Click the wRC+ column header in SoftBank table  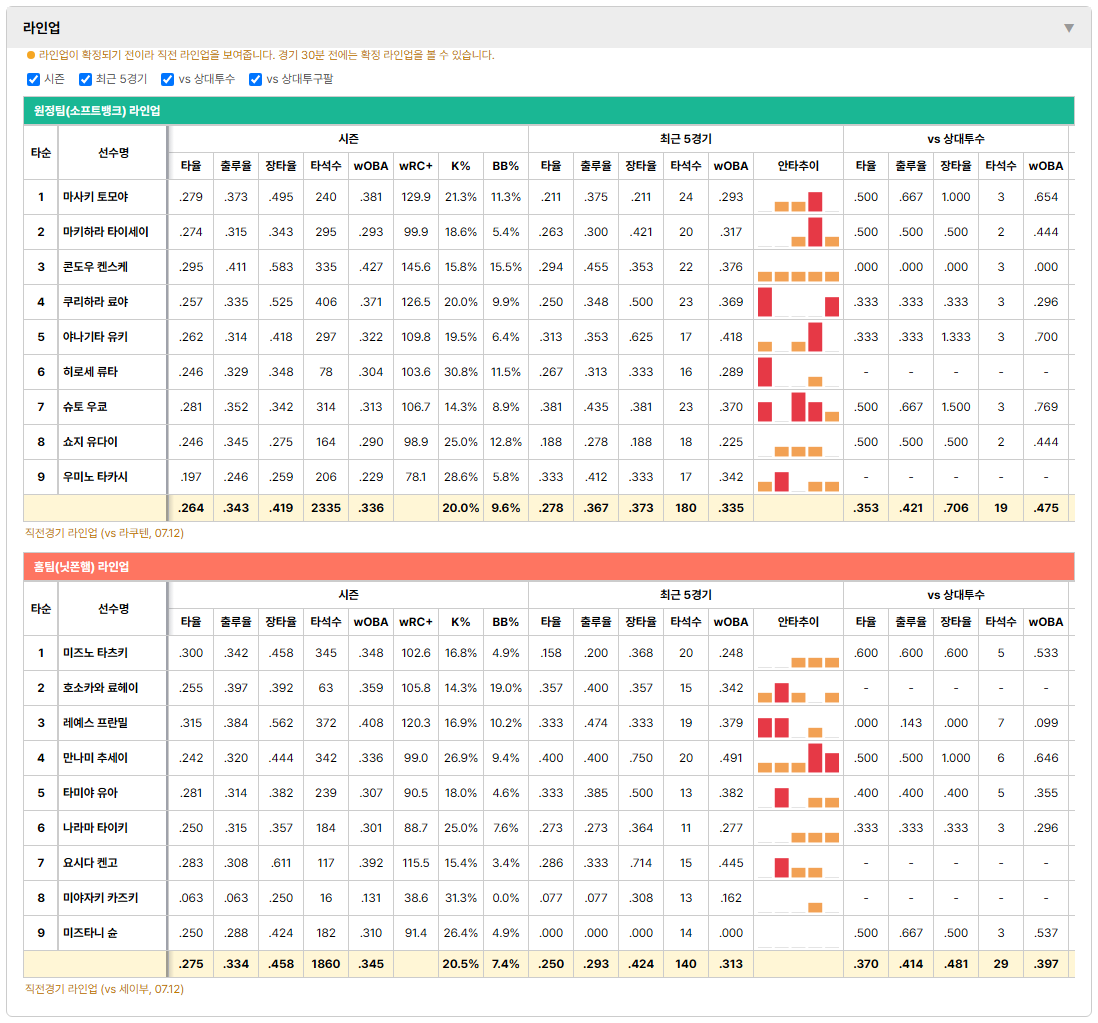click(x=416, y=166)
